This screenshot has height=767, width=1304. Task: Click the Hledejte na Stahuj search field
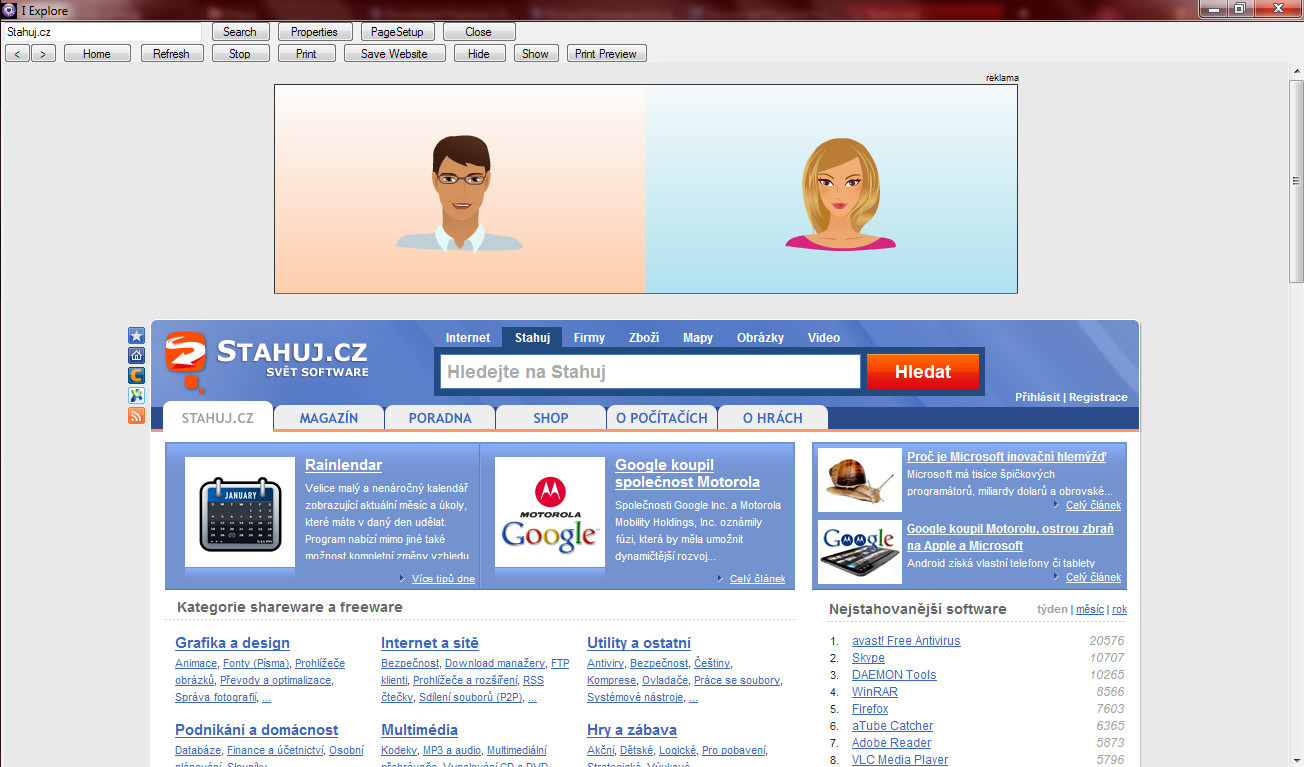pyautogui.click(x=650, y=372)
